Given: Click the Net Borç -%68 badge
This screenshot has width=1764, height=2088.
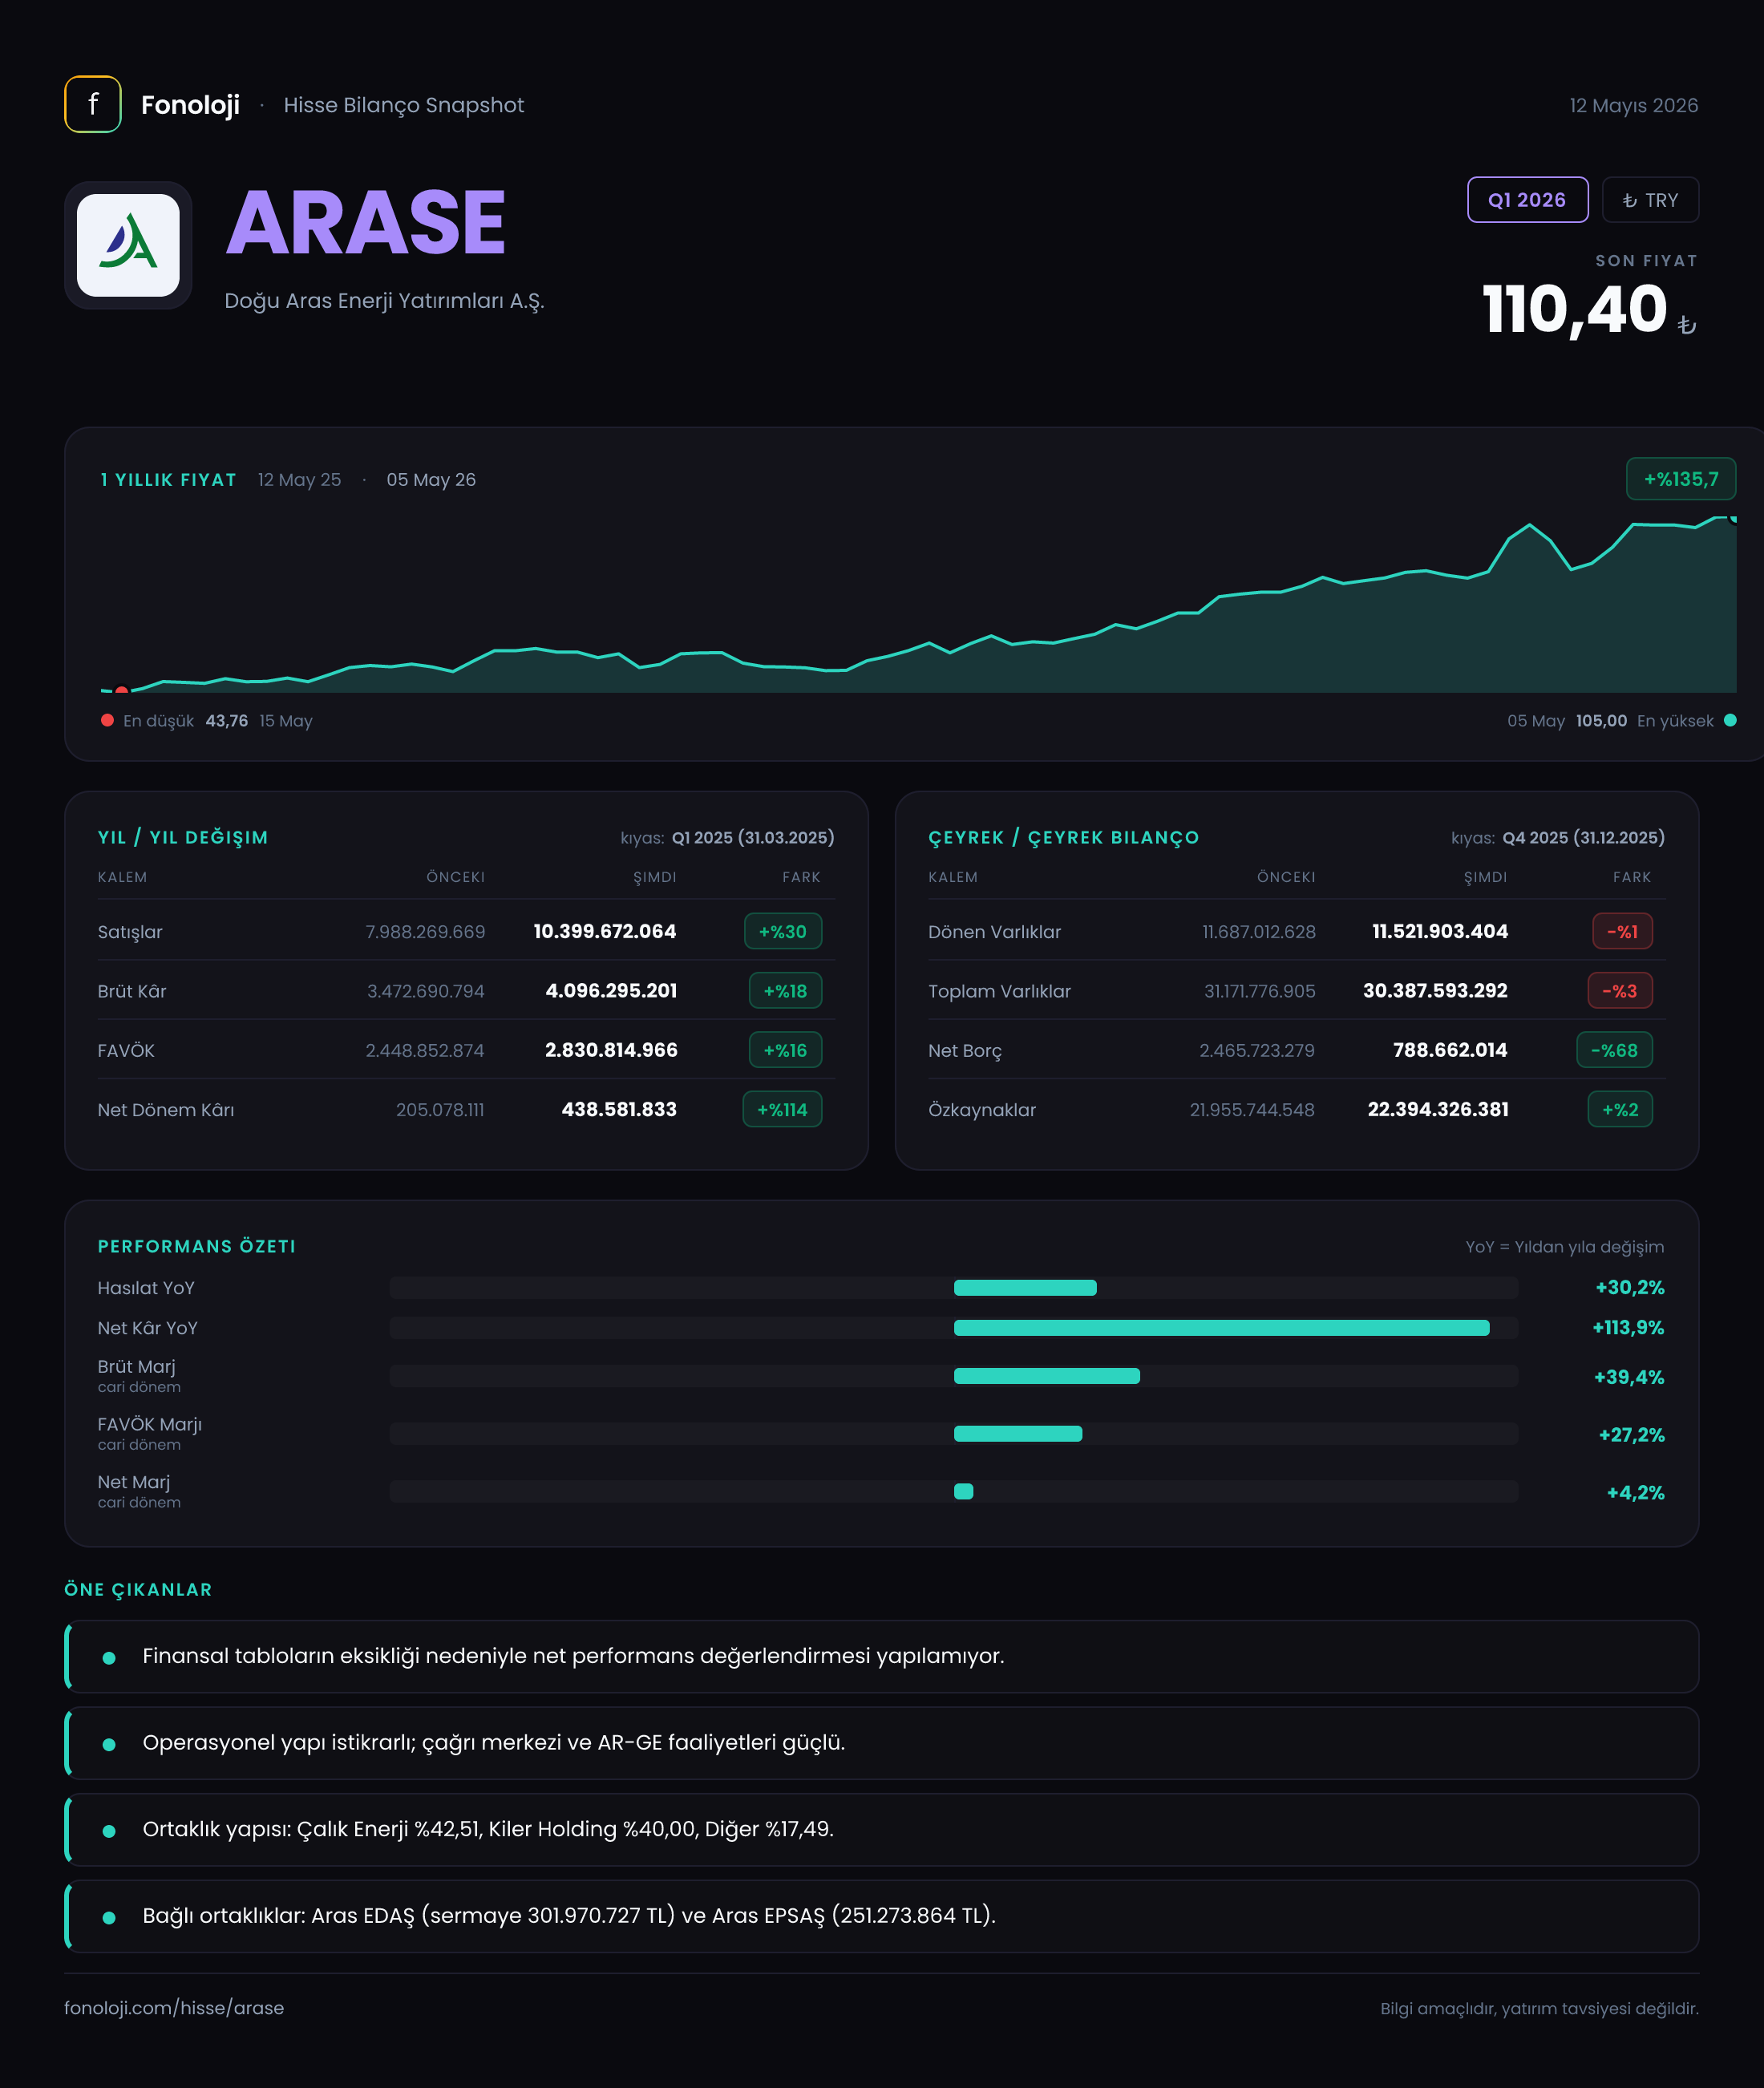Looking at the screenshot, I should click(1614, 1050).
